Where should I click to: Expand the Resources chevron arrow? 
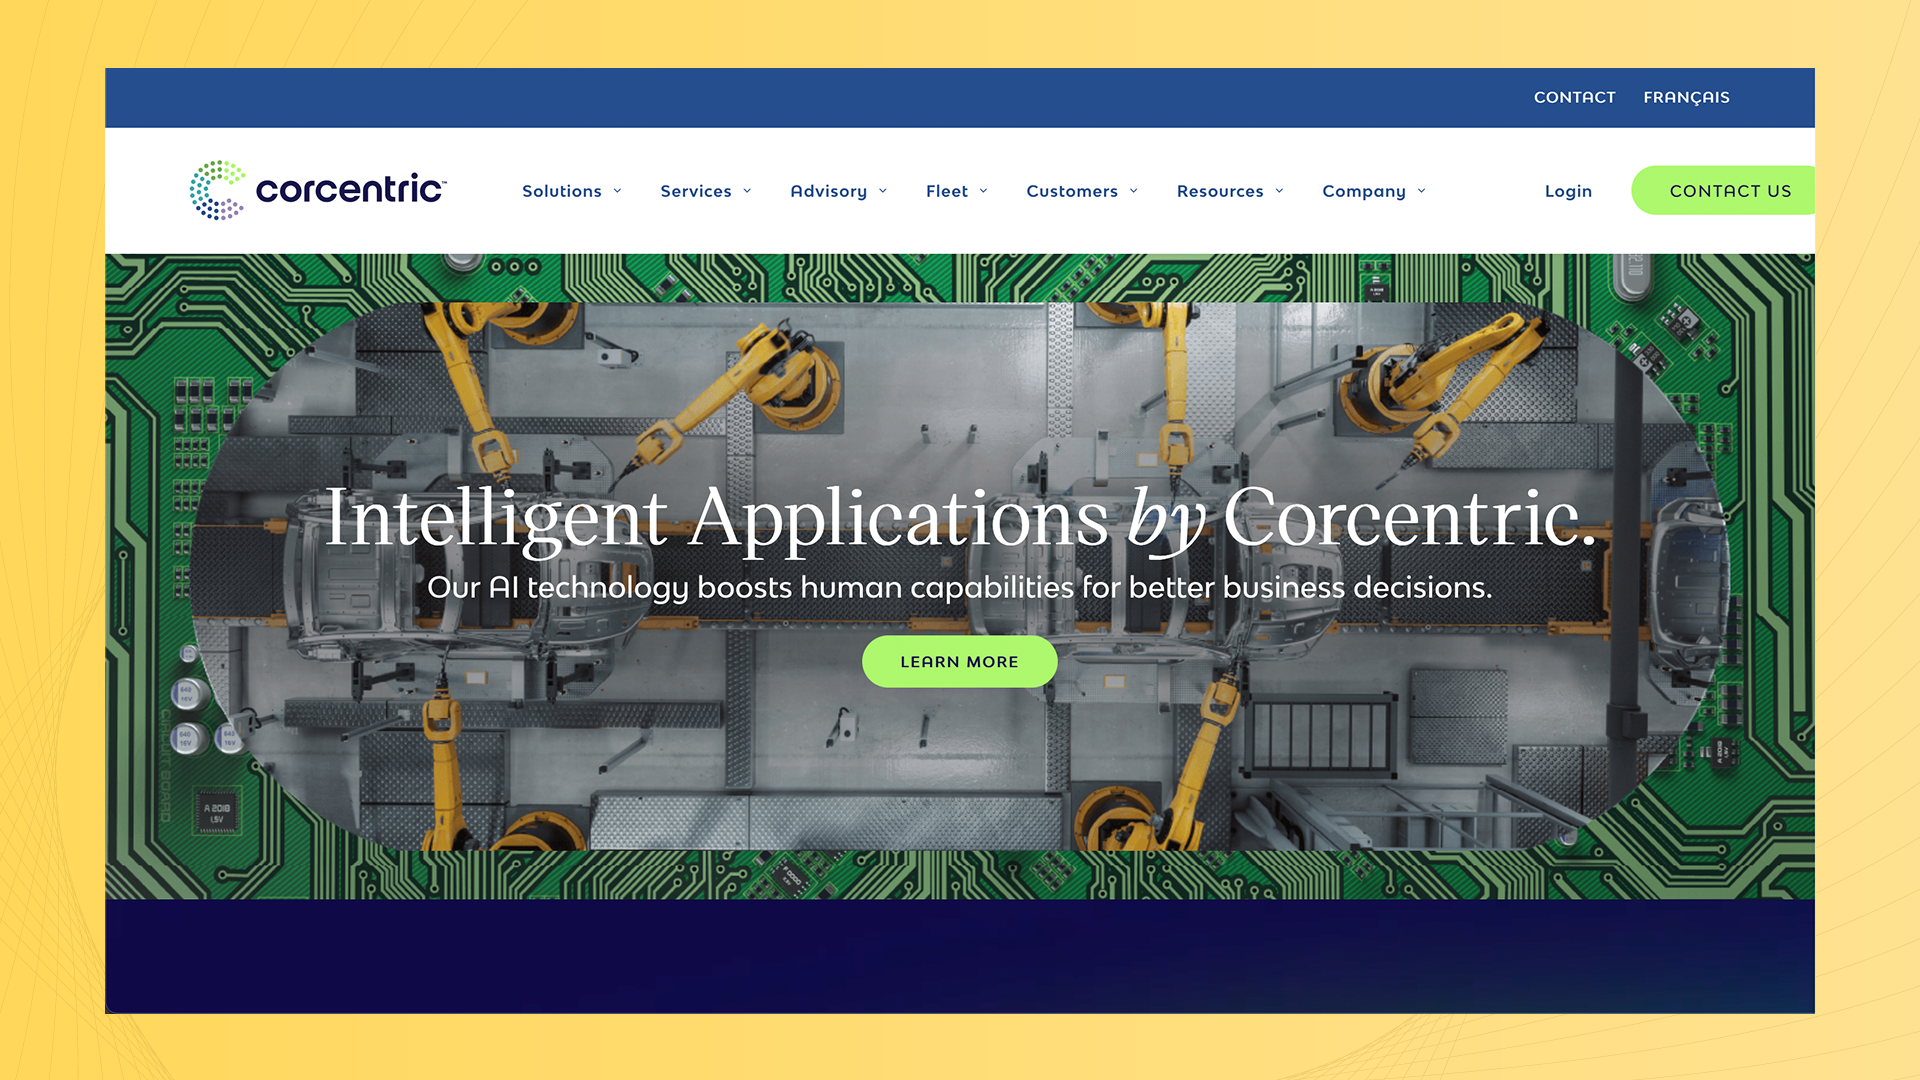(1279, 191)
